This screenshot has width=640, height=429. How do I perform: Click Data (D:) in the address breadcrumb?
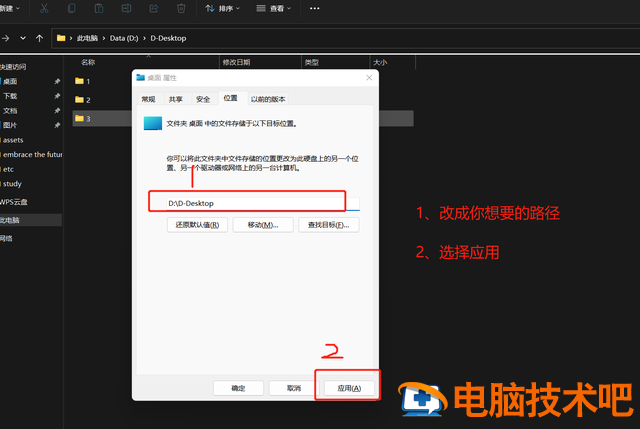124,38
